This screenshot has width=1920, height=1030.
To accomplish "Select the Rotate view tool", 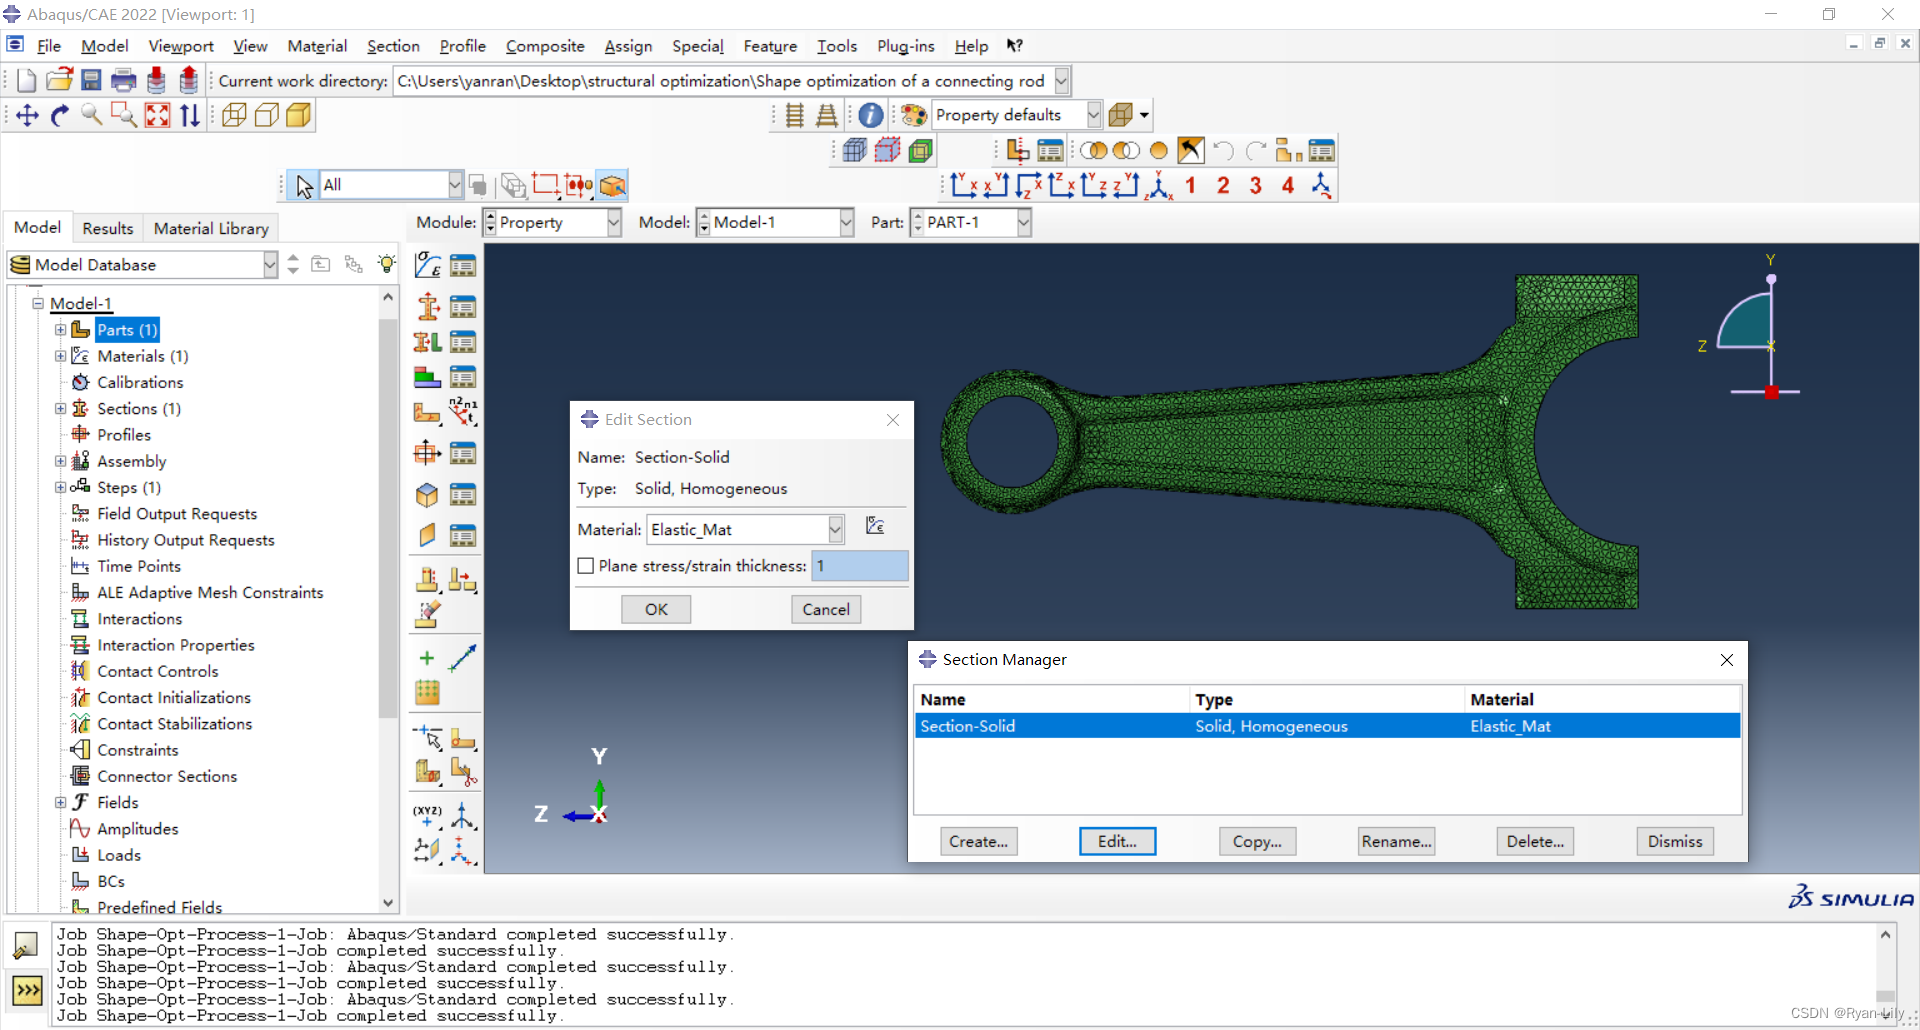I will [60, 116].
